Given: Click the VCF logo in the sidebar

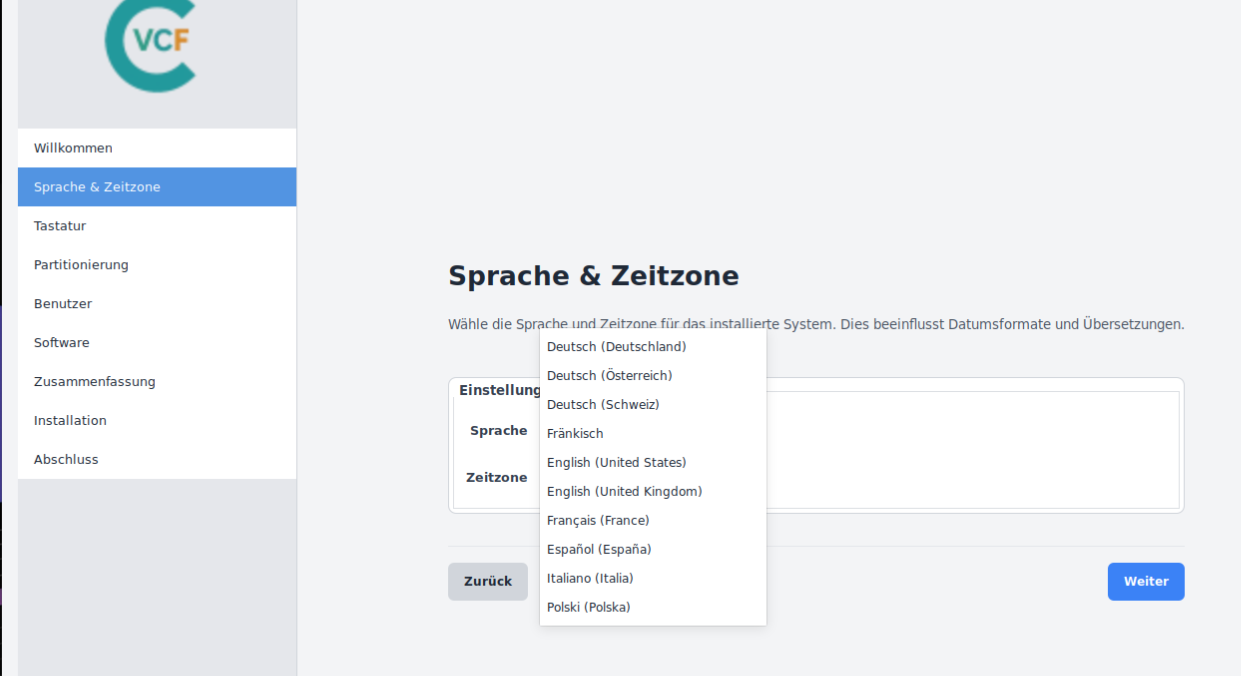Looking at the screenshot, I should point(150,45).
